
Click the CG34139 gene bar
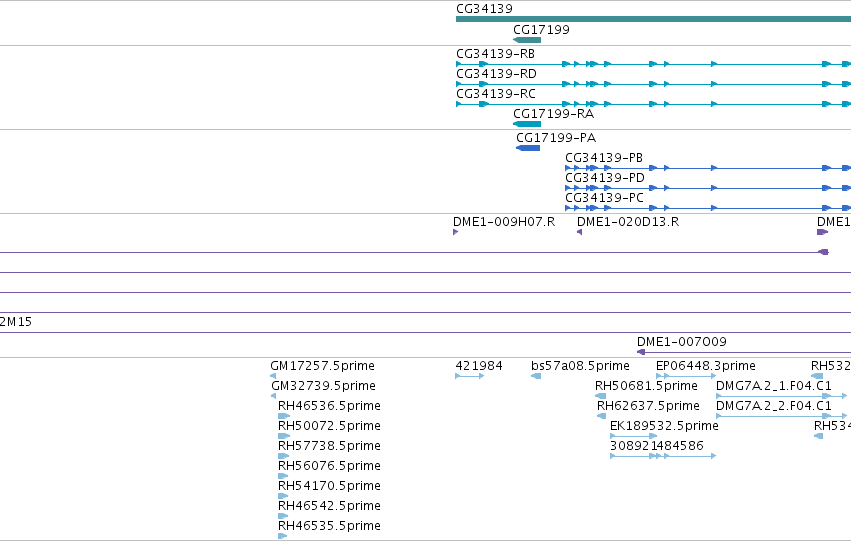click(x=653, y=19)
